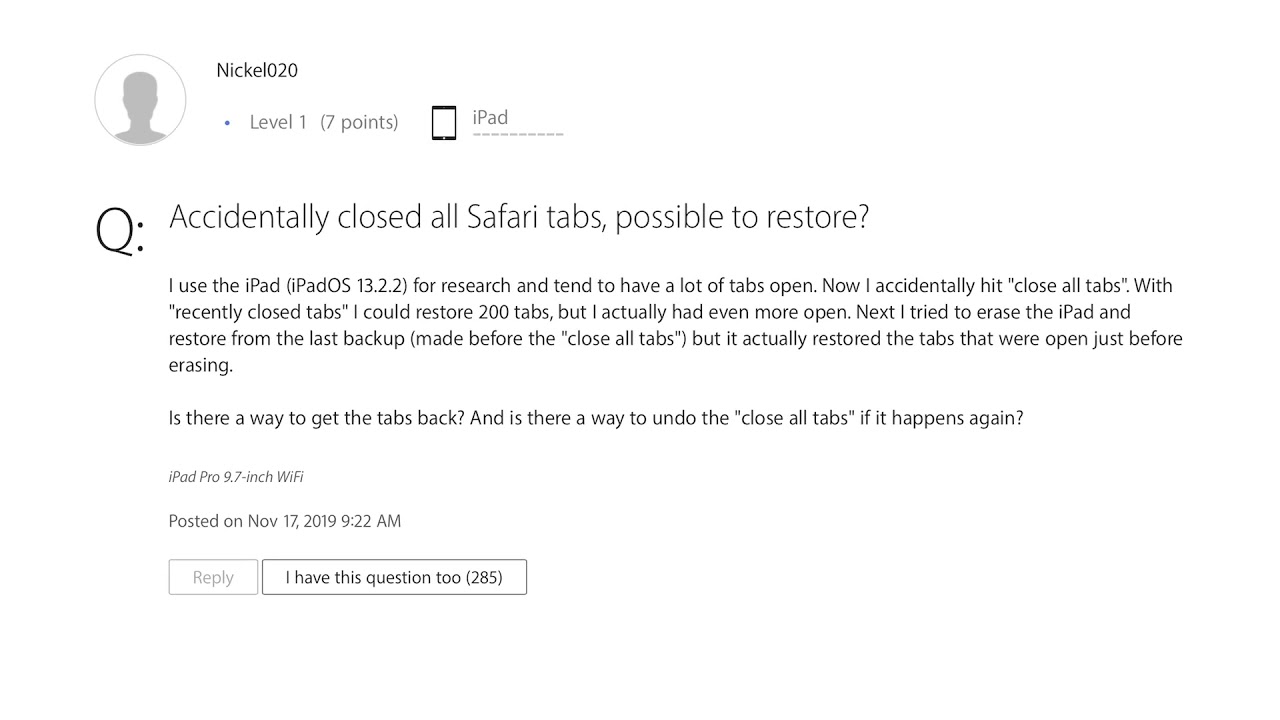Image resolution: width=1280 pixels, height=720 pixels.
Task: Click the Reply button
Action: point(213,577)
